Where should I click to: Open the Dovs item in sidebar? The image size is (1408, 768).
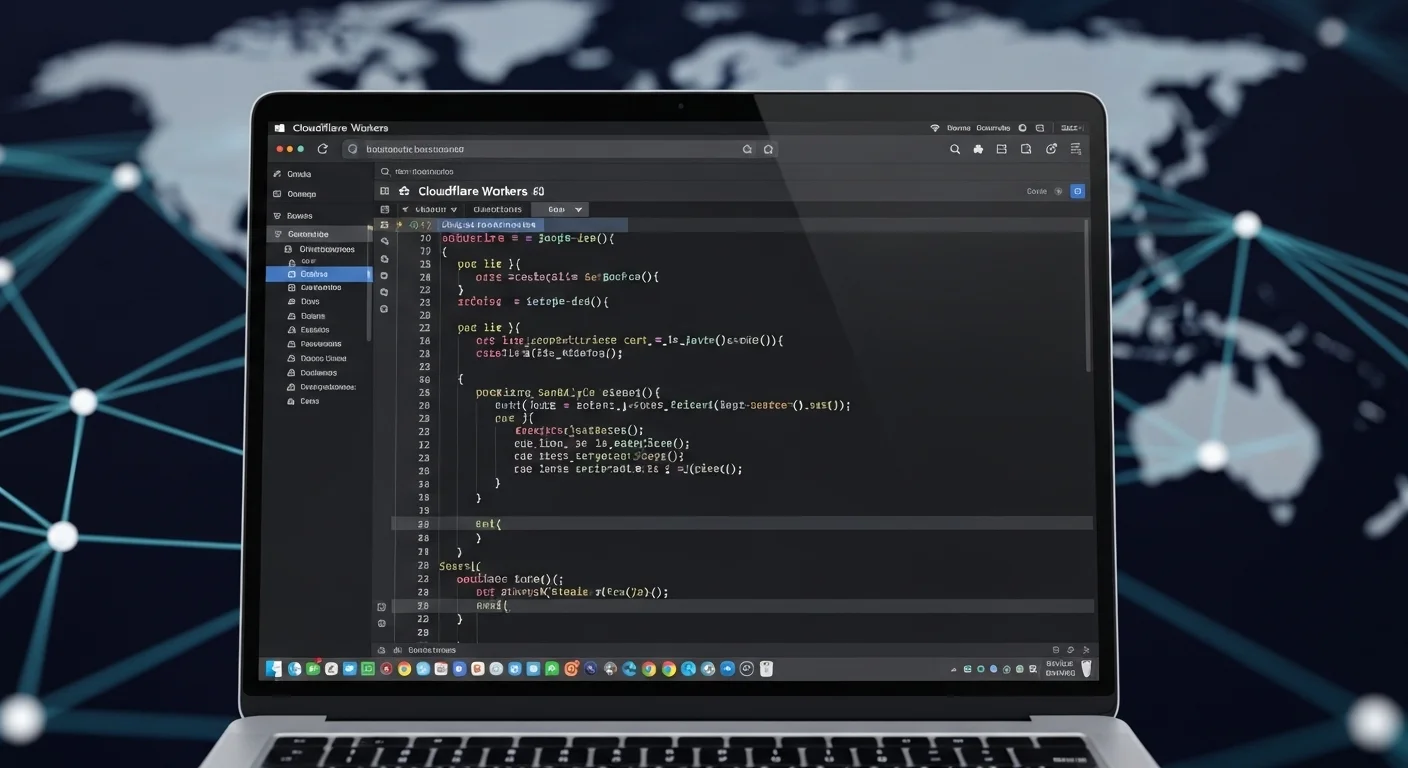pos(310,301)
